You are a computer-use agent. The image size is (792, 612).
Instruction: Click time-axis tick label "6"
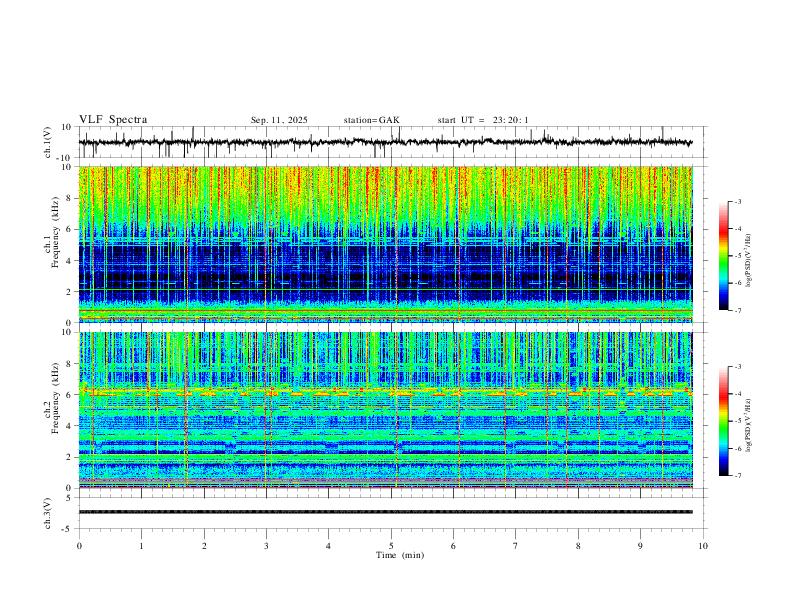click(453, 546)
